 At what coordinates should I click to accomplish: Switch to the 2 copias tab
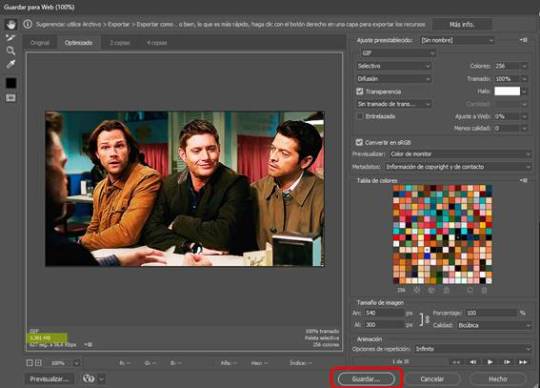(x=120, y=43)
